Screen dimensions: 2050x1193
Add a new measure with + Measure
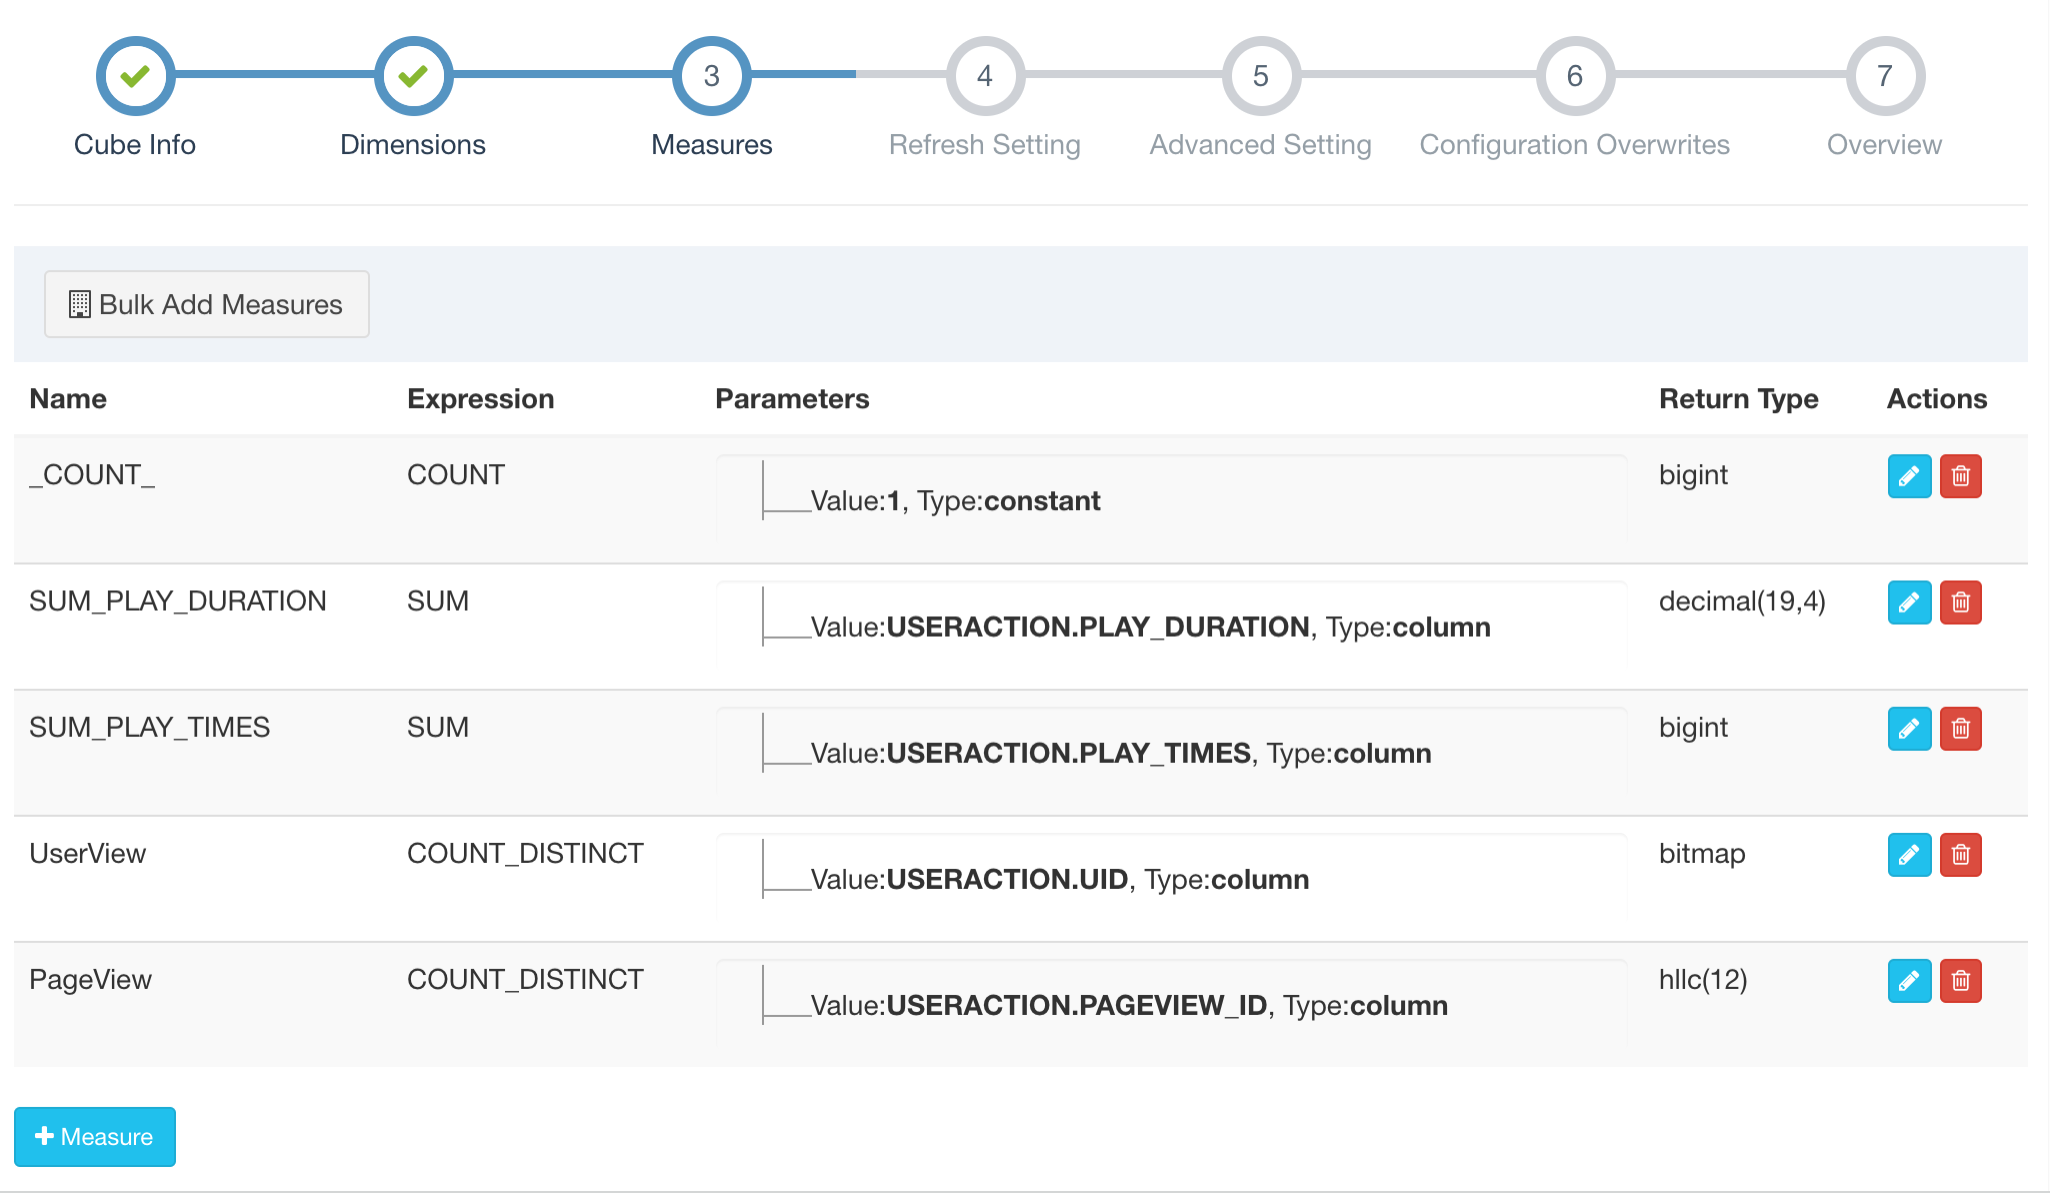pyautogui.click(x=95, y=1136)
